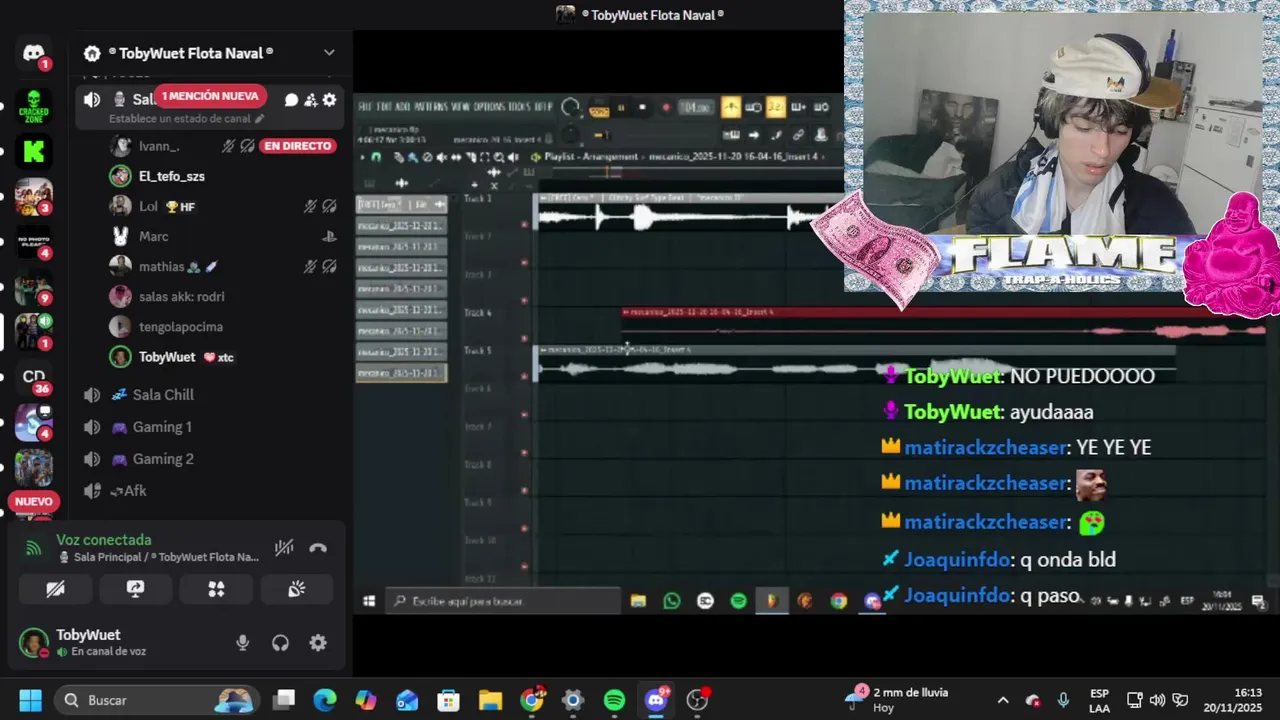Viewport: 1280px width, 720px height.
Task: Select the slice tool in FL Studio playlist
Action: (471, 158)
